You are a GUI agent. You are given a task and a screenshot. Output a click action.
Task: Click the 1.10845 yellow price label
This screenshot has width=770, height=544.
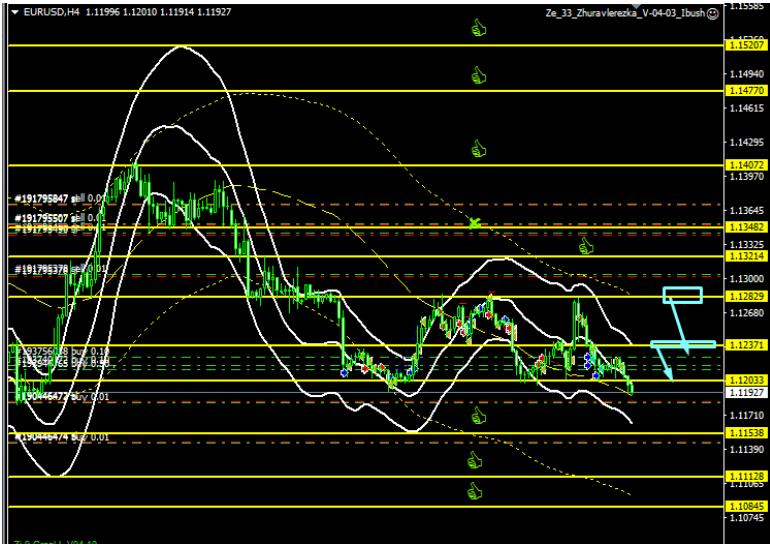(747, 506)
